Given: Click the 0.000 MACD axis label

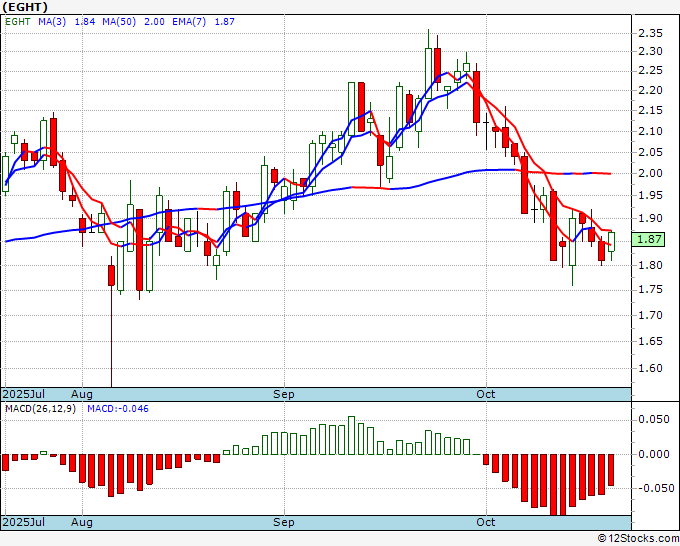Looking at the screenshot, I should pyautogui.click(x=654, y=454).
